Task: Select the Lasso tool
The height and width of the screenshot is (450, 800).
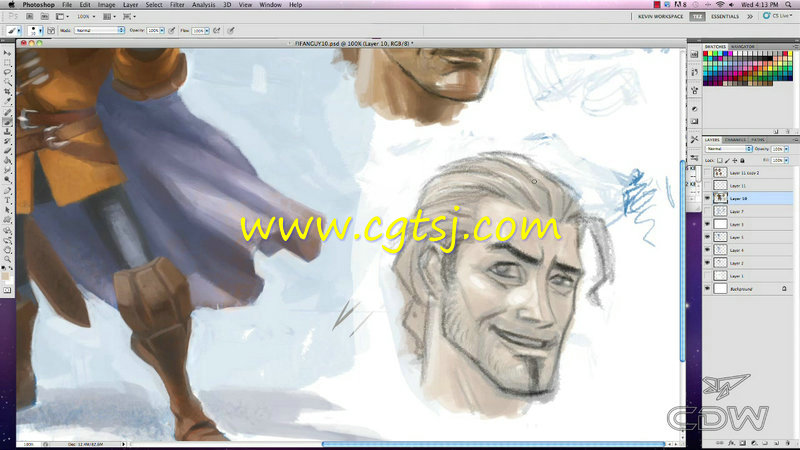Action: (7, 72)
